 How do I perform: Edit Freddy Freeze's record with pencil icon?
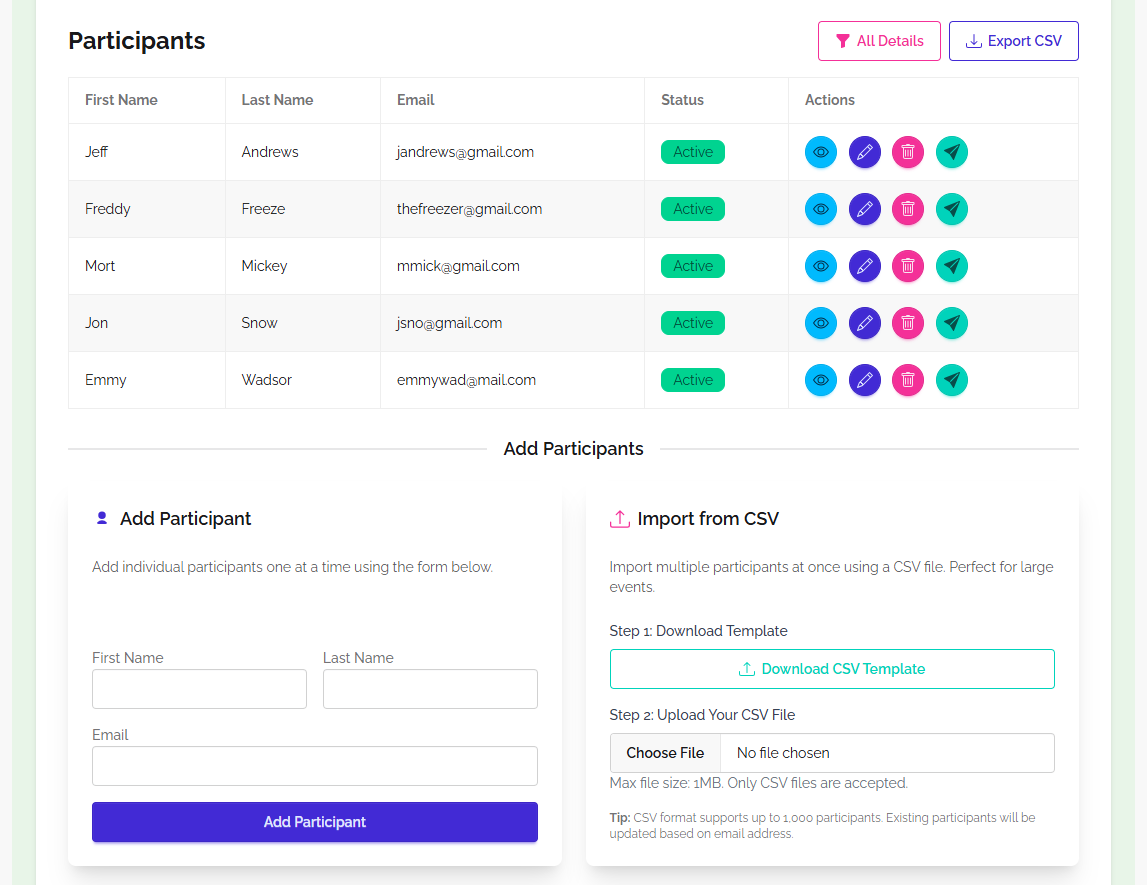click(864, 209)
